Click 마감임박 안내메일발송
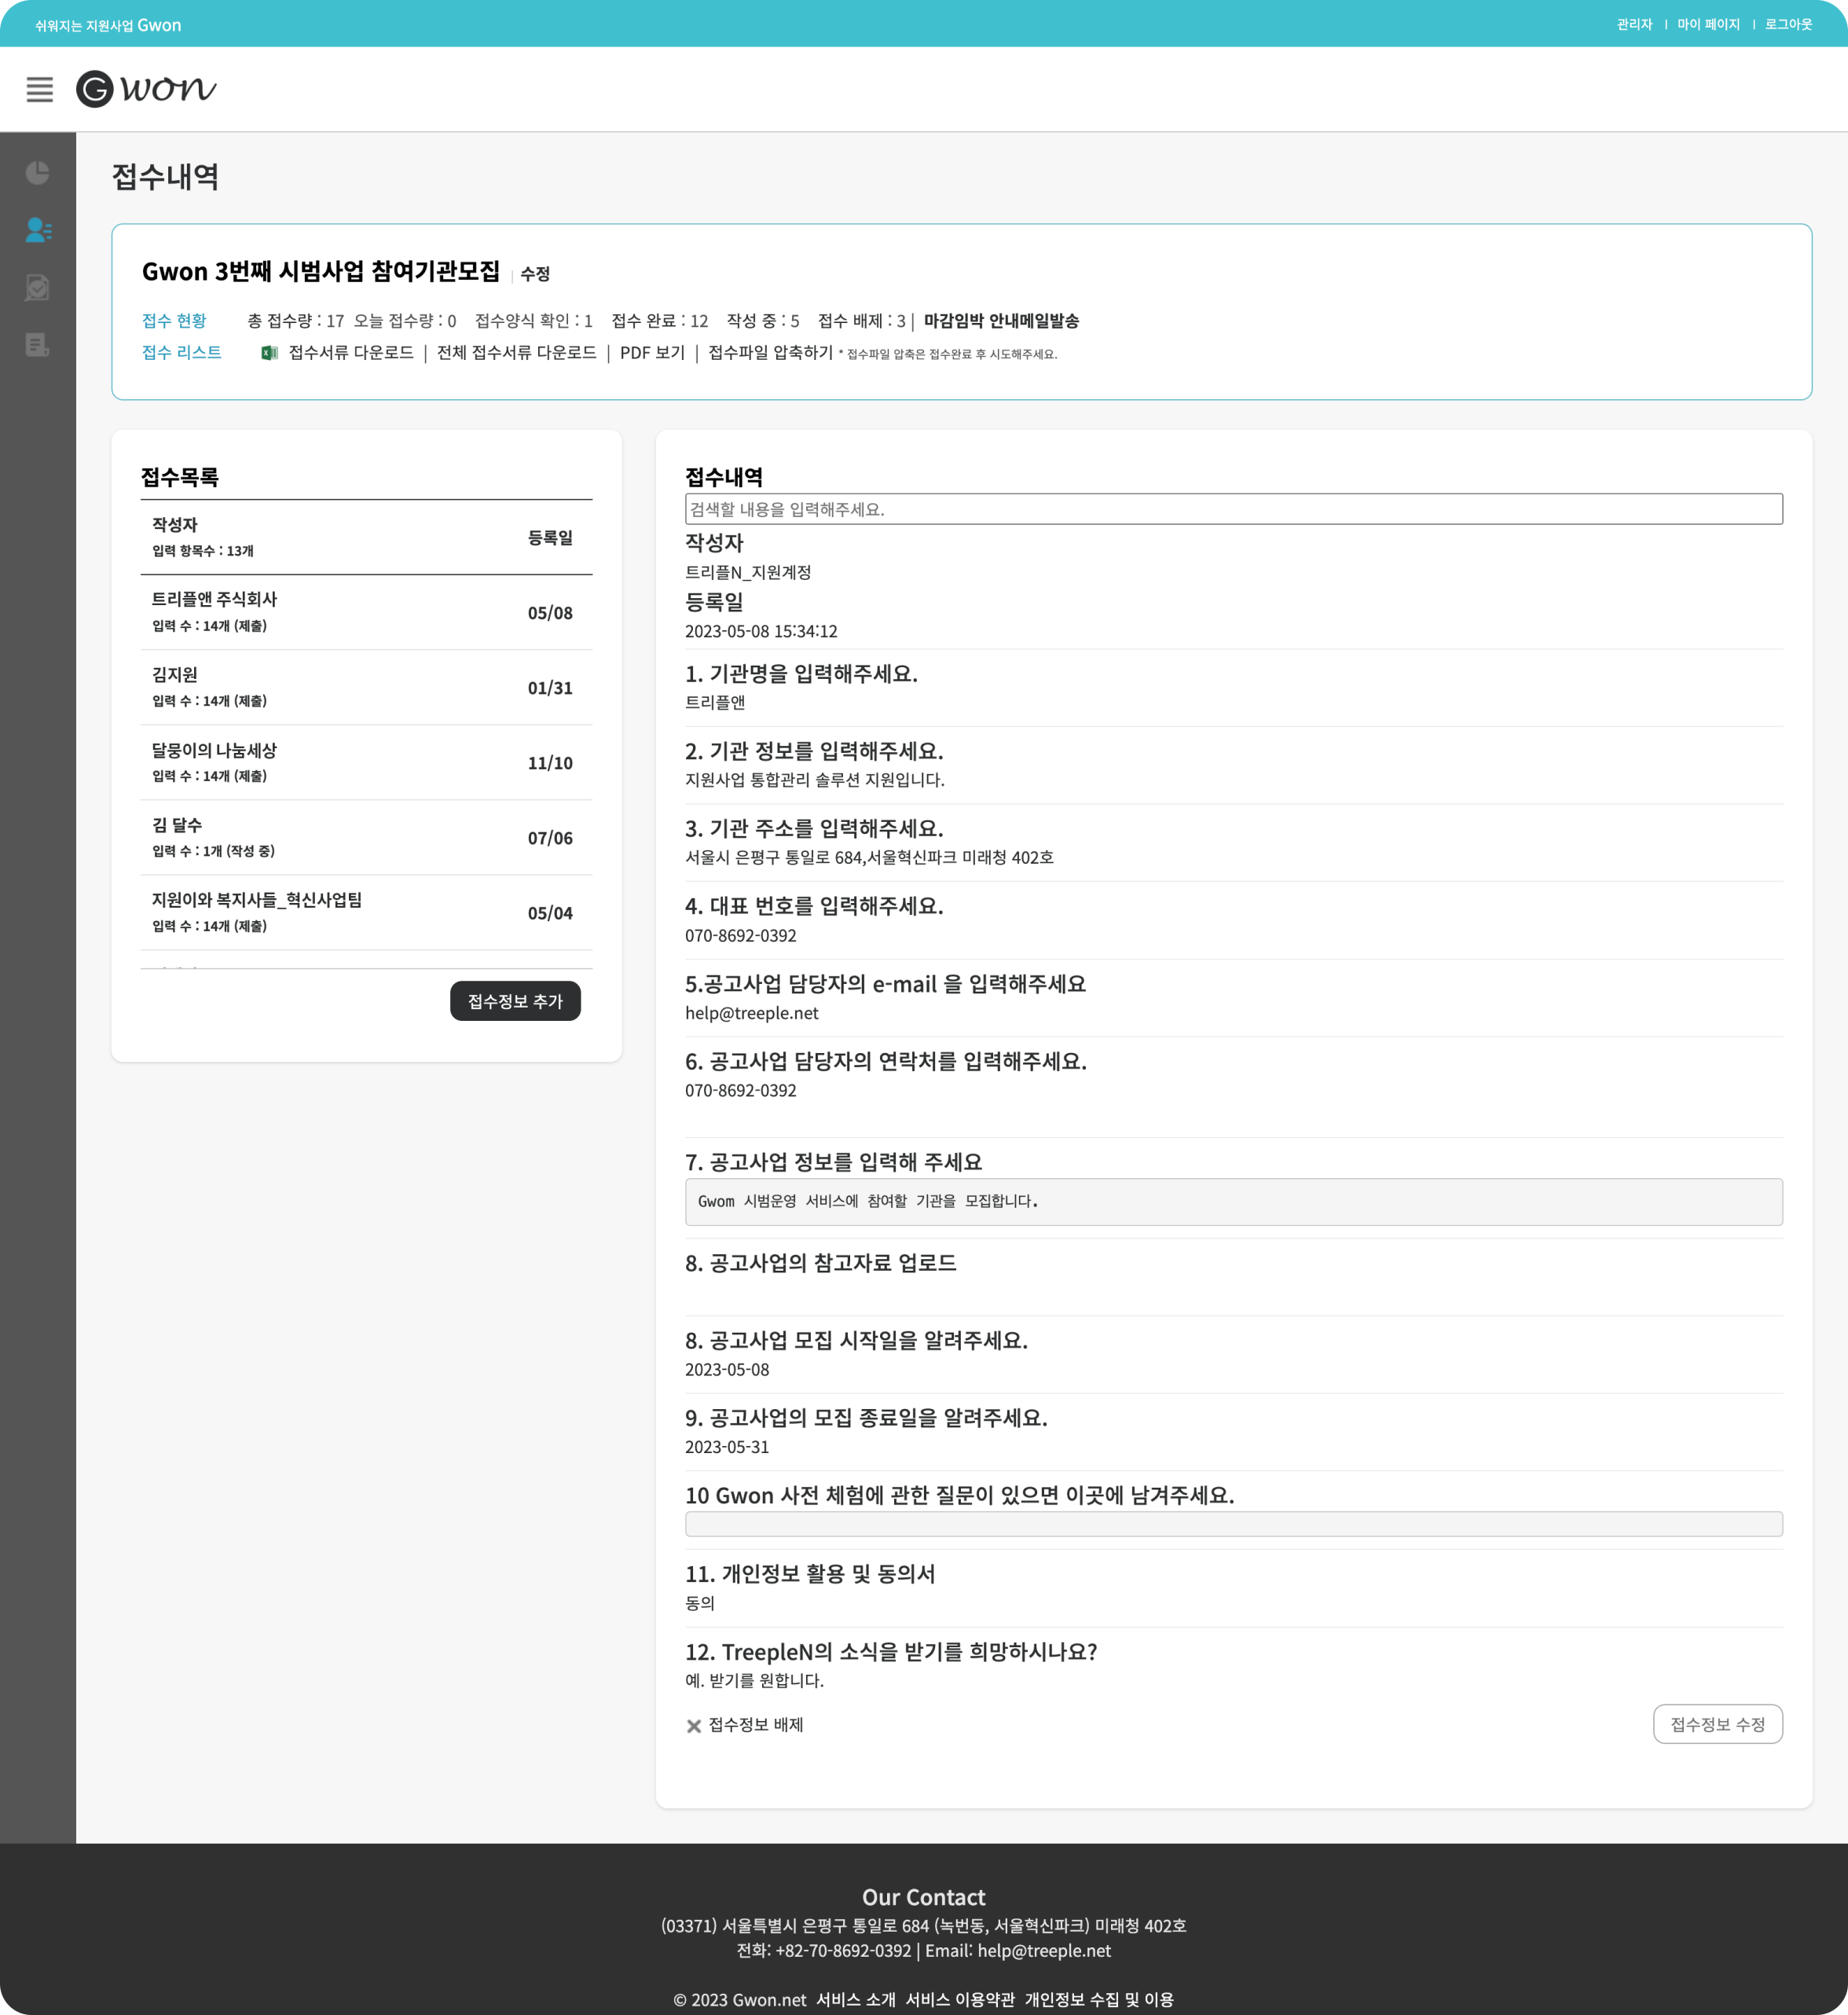This screenshot has width=1848, height=2015. point(1001,321)
